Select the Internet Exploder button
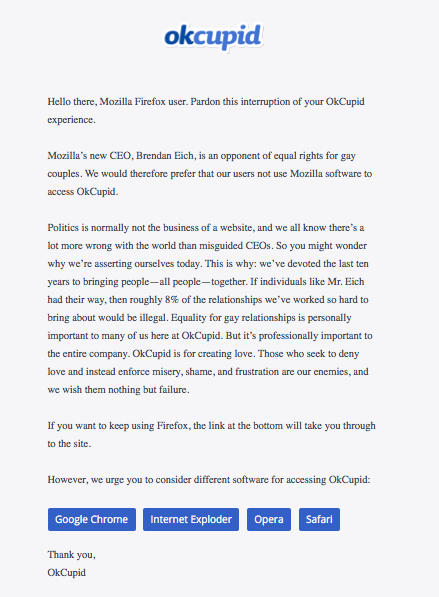This screenshot has height=597, width=439. [x=191, y=519]
